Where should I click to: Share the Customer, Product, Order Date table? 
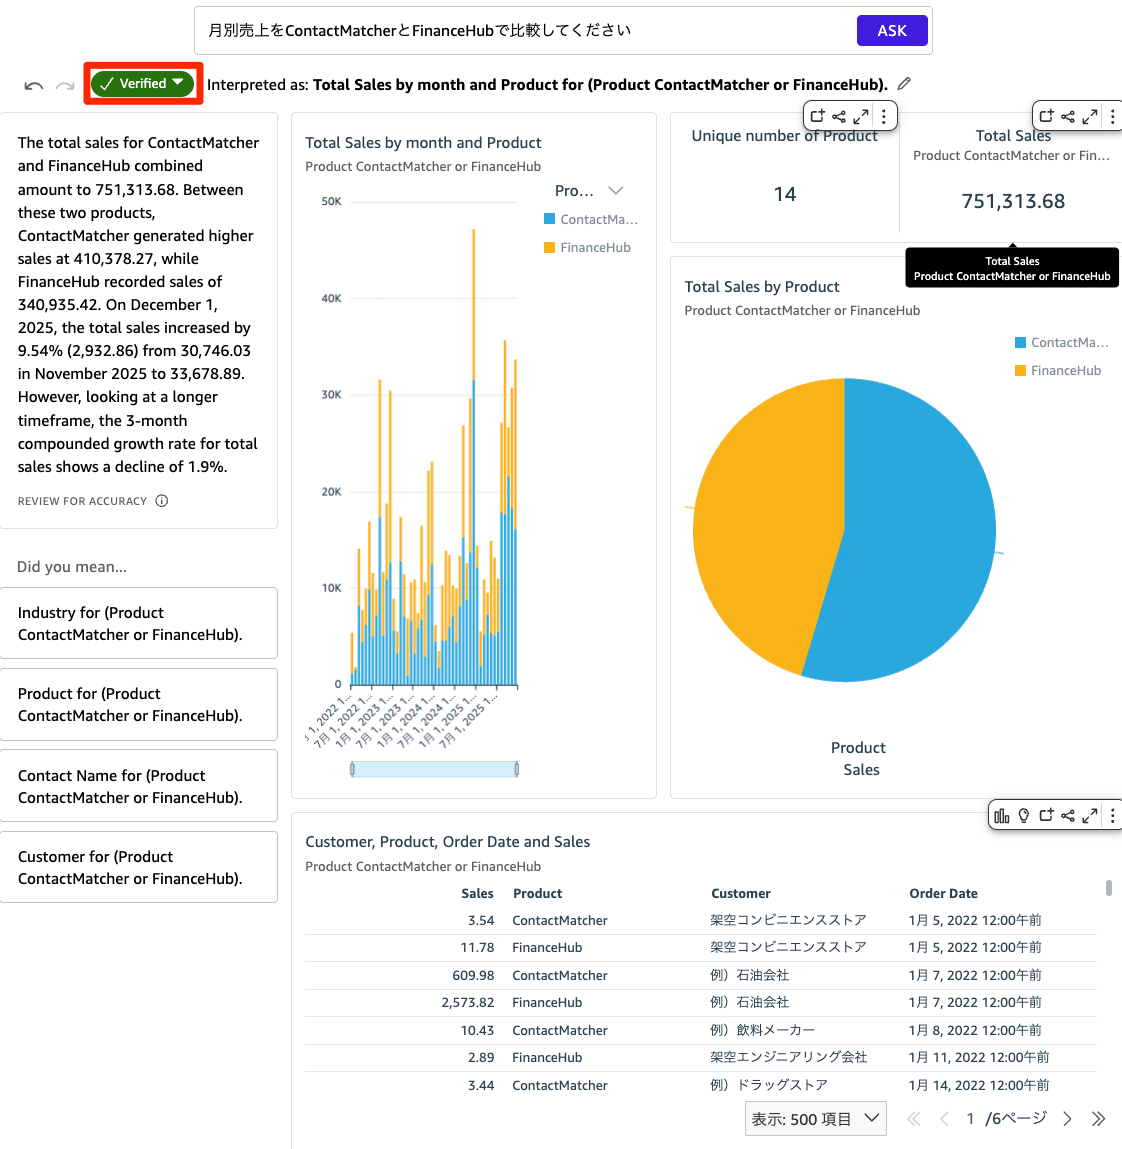(1068, 815)
